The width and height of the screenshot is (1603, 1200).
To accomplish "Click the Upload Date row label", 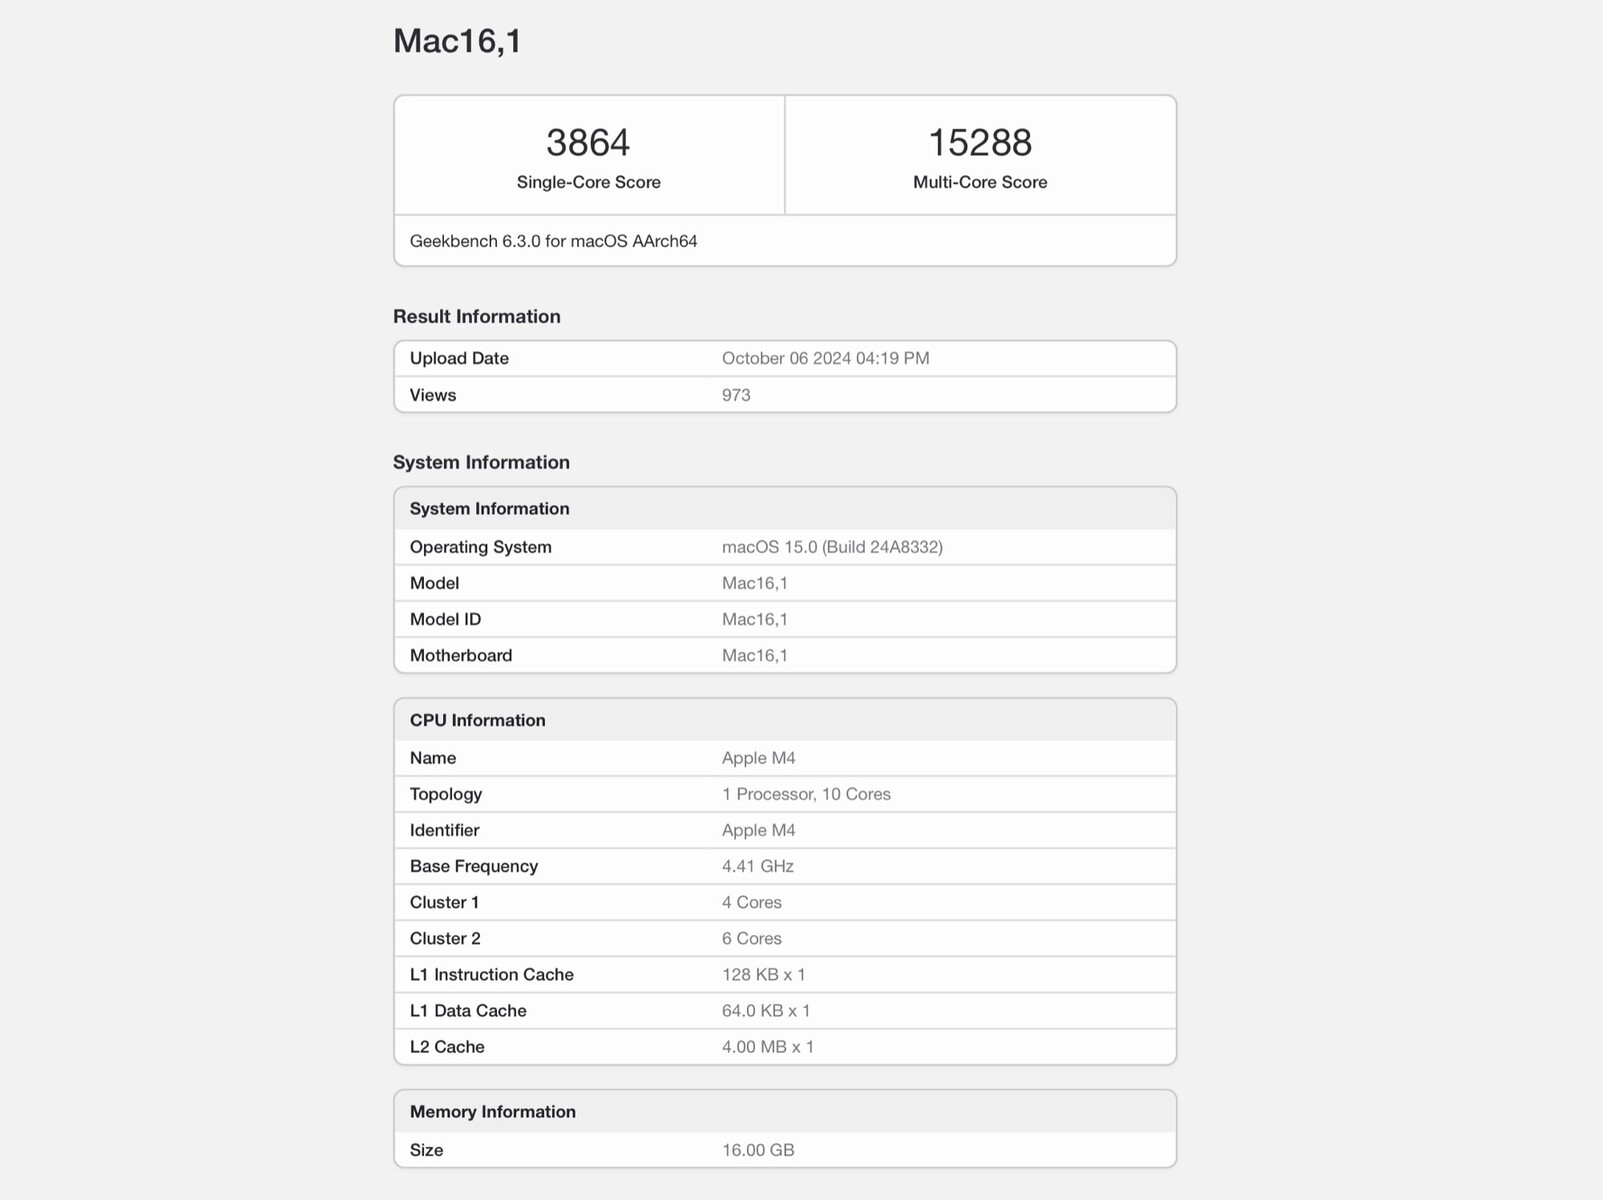I will click(x=459, y=358).
